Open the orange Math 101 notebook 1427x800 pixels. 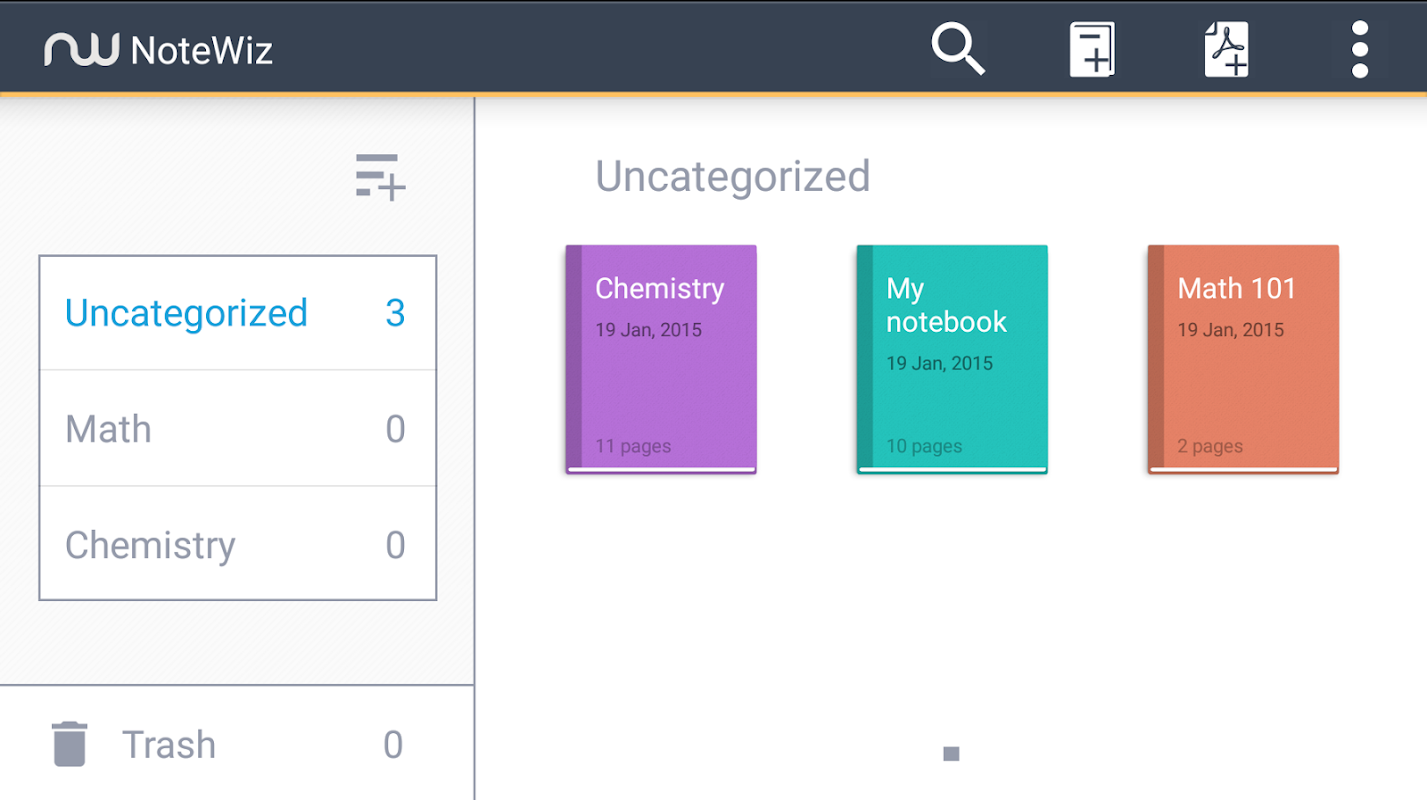pos(1243,359)
